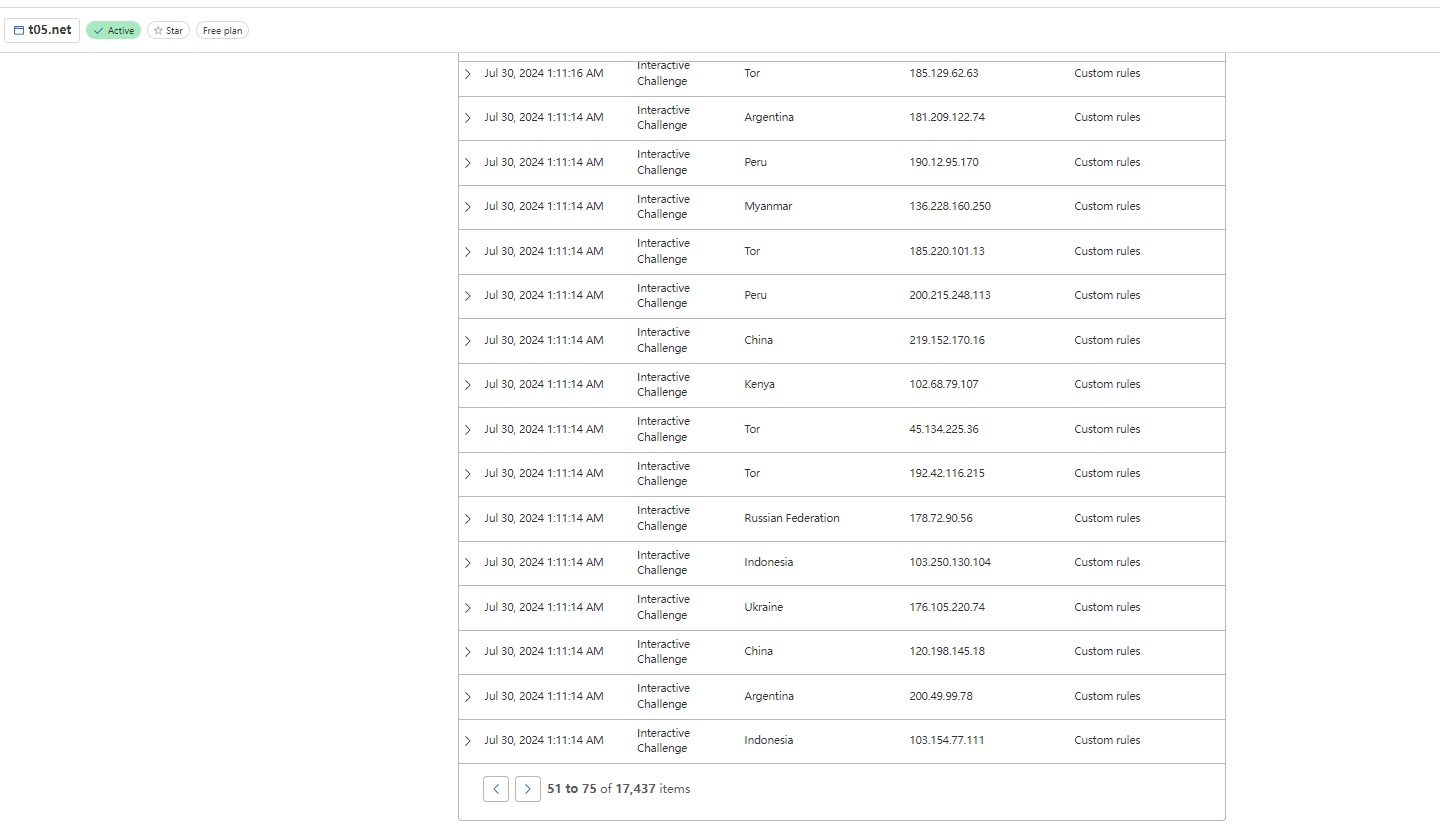Go to the previous page of events

coord(496,789)
